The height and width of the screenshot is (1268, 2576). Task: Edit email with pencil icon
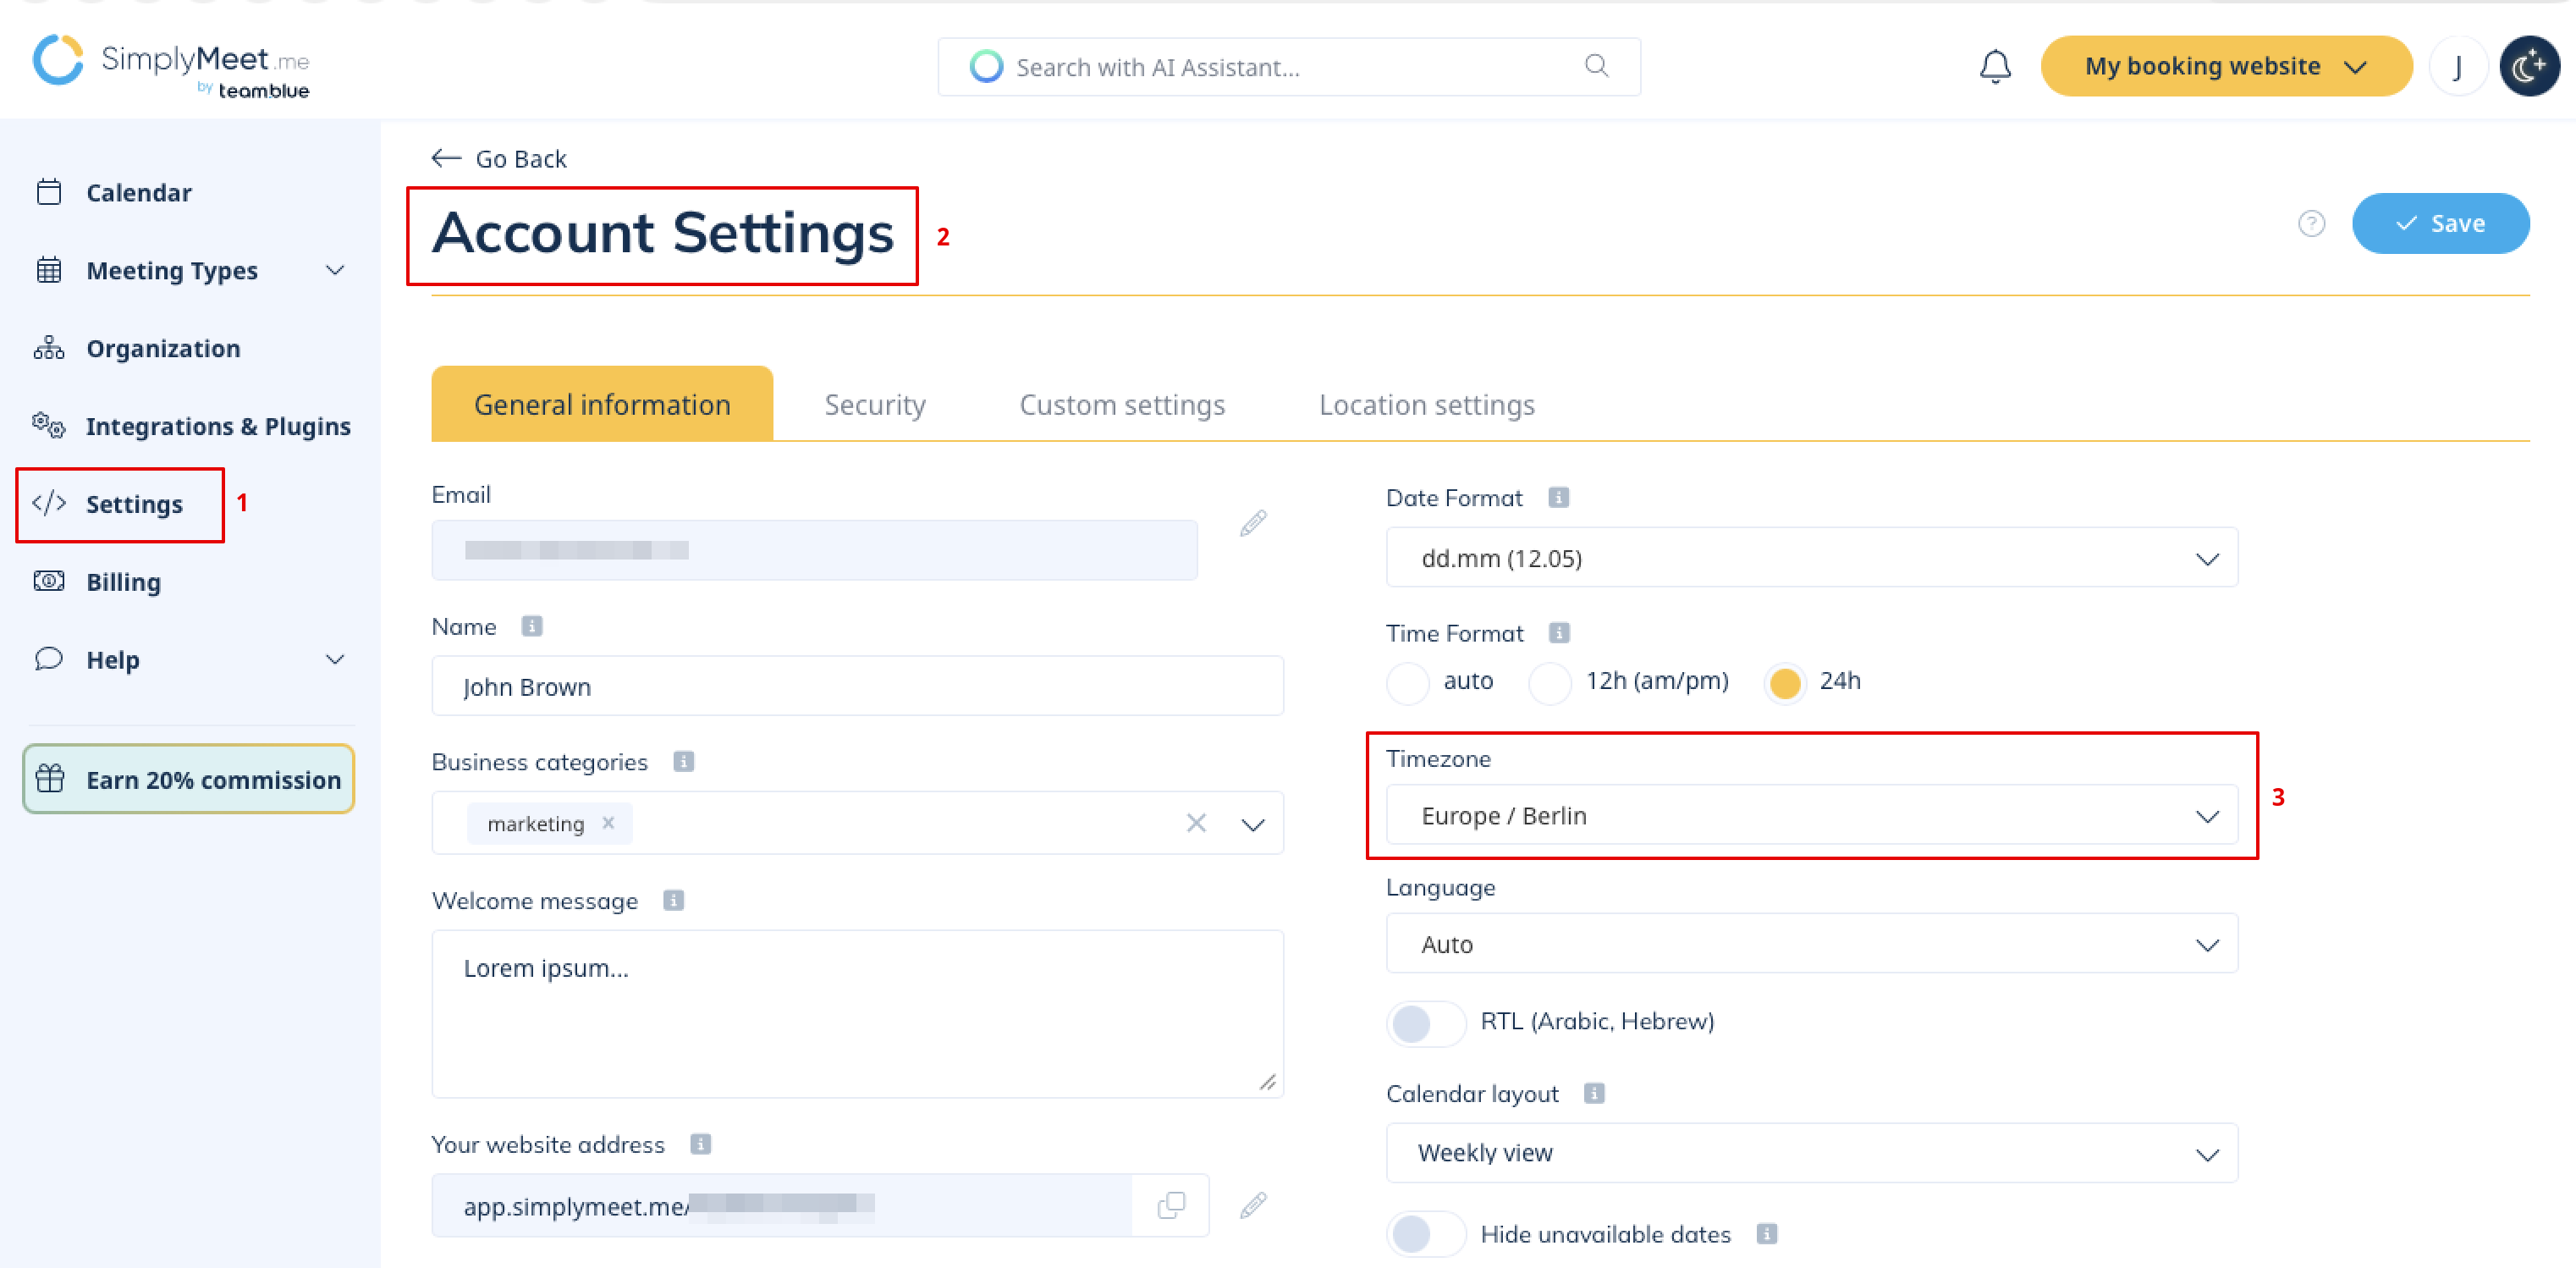(x=1253, y=523)
